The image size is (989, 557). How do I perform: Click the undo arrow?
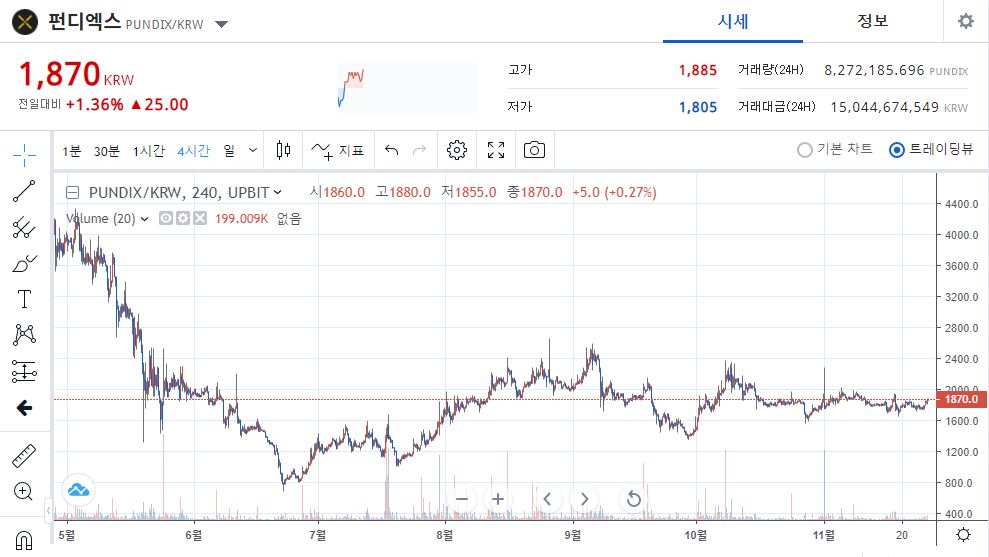click(391, 150)
